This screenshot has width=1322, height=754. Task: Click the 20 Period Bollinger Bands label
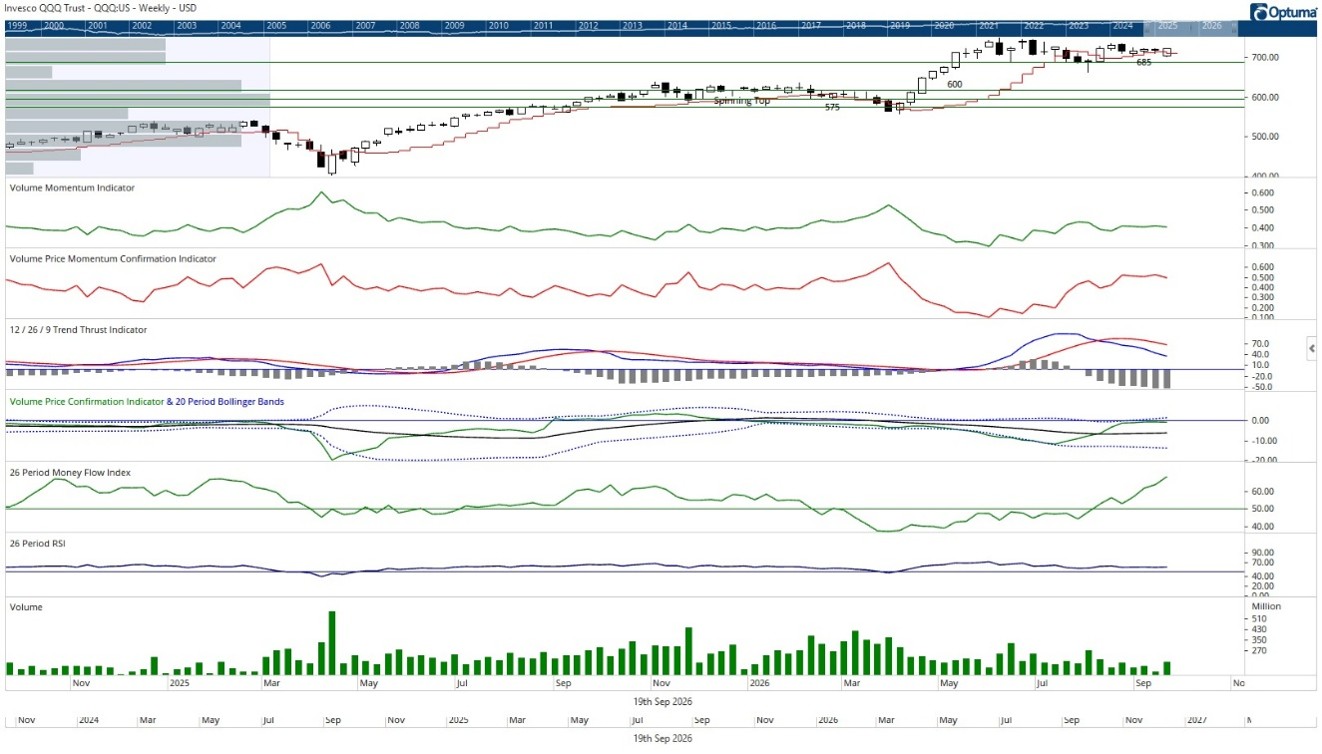pos(229,402)
